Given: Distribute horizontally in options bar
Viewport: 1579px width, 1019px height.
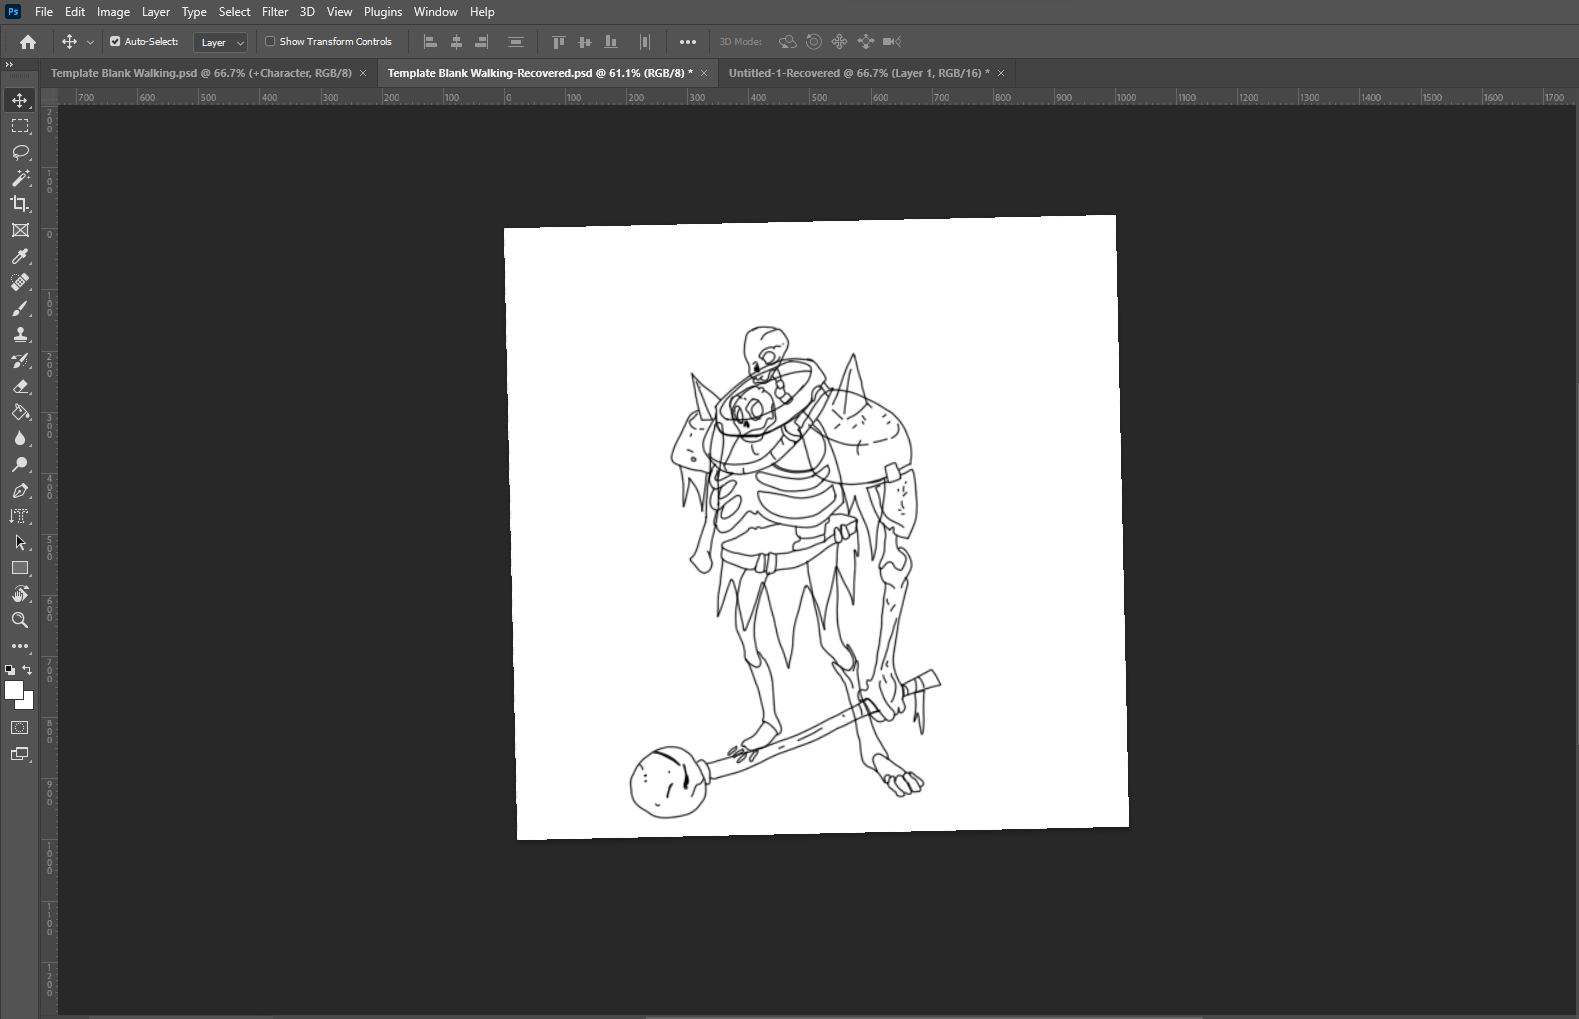Looking at the screenshot, I should [645, 42].
